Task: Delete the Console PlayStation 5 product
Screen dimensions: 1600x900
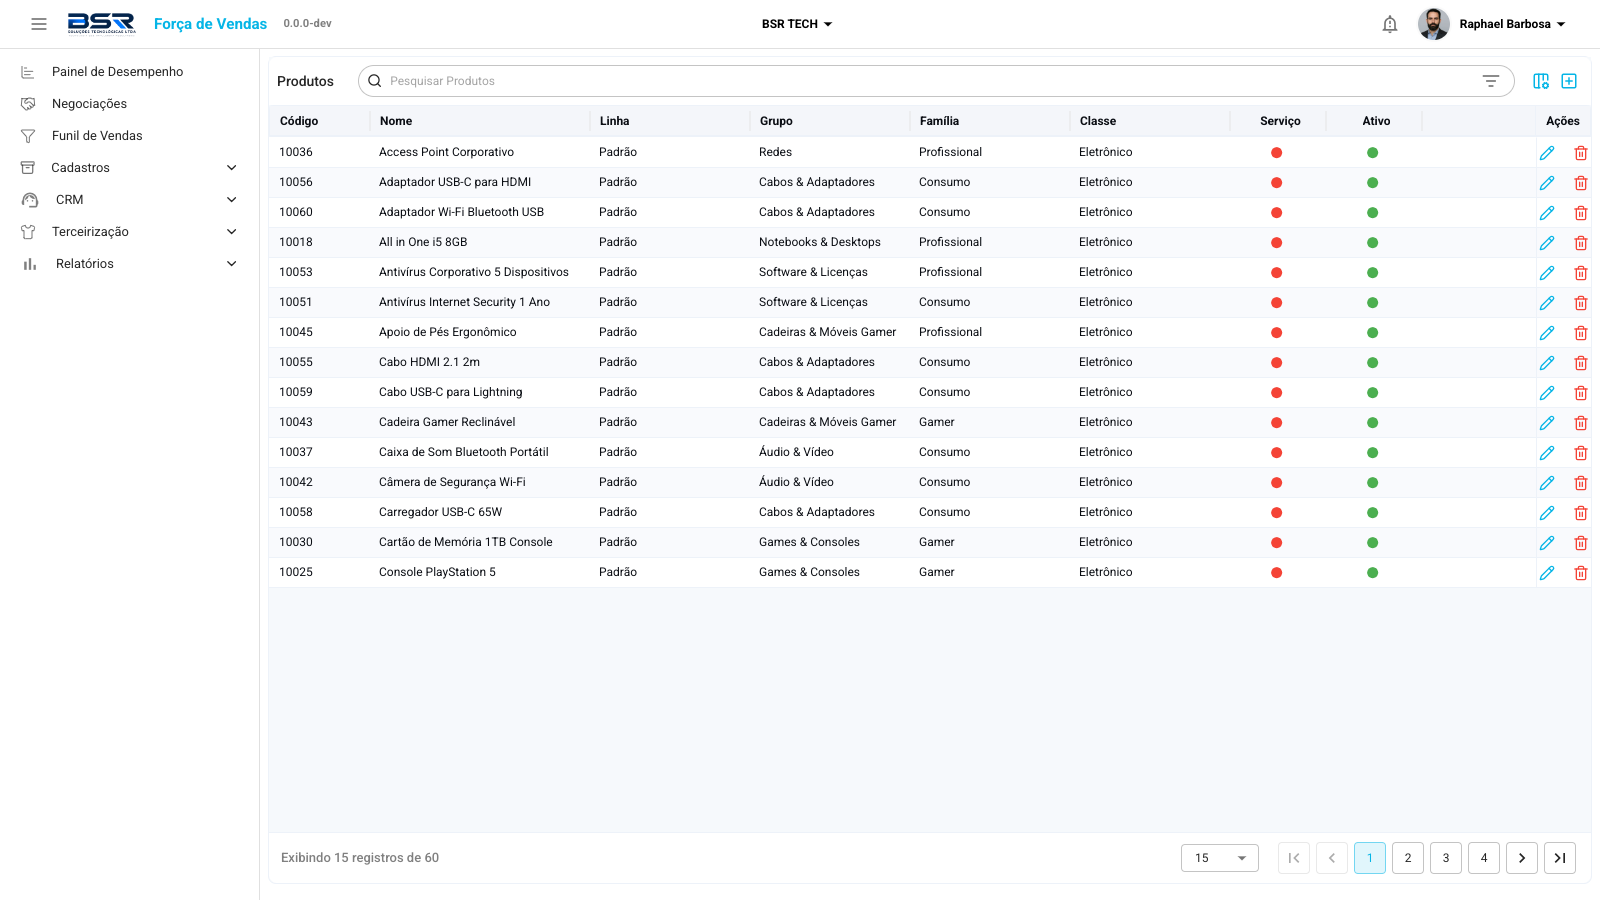Action: (1581, 573)
